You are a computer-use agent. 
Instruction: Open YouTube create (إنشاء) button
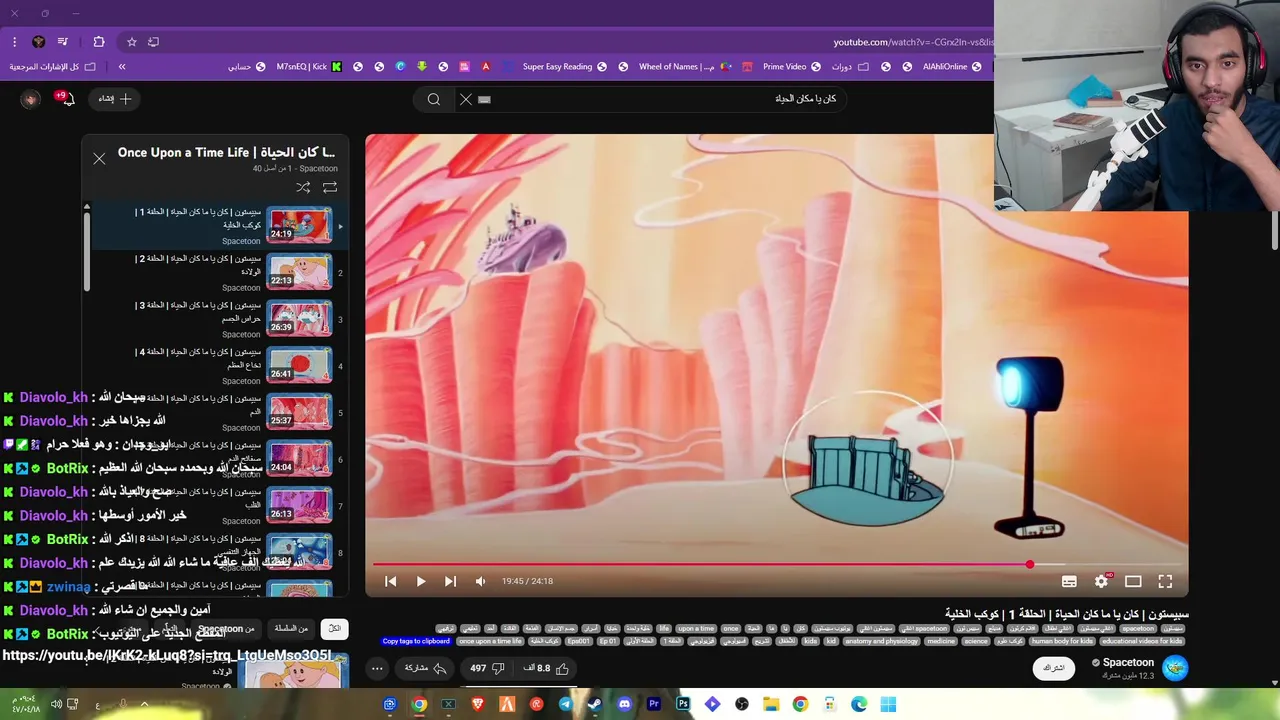pos(115,99)
